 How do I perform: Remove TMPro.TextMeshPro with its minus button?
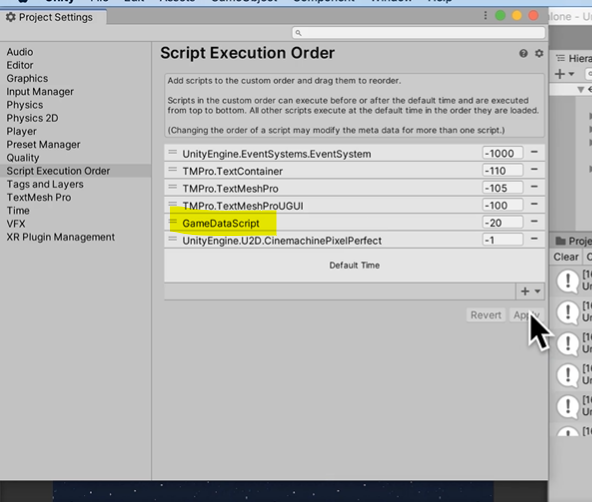[x=534, y=187]
